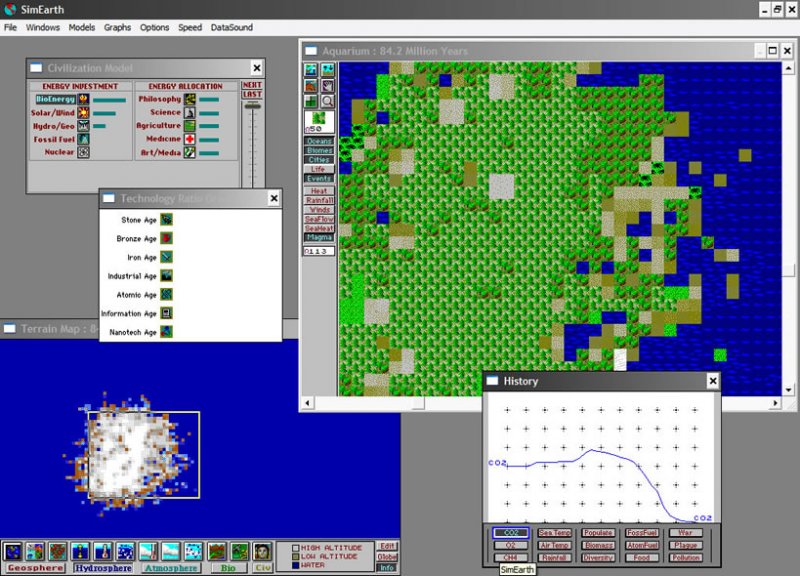Click the thermometer-with-cloud icon above Atmosphere
The height and width of the screenshot is (576, 800).
click(x=148, y=552)
